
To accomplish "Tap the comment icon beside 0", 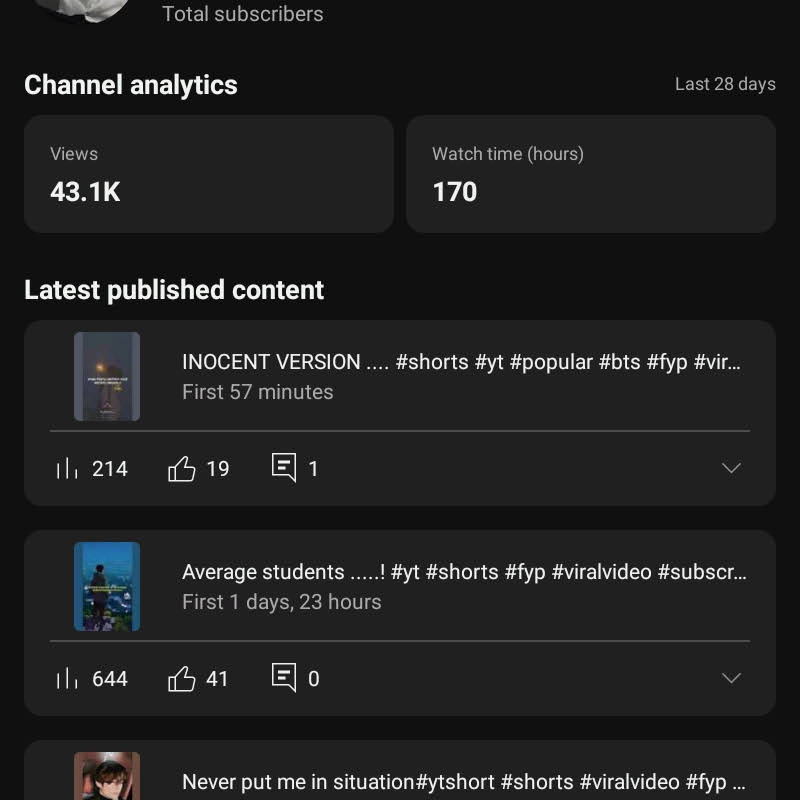I will pyautogui.click(x=284, y=677).
